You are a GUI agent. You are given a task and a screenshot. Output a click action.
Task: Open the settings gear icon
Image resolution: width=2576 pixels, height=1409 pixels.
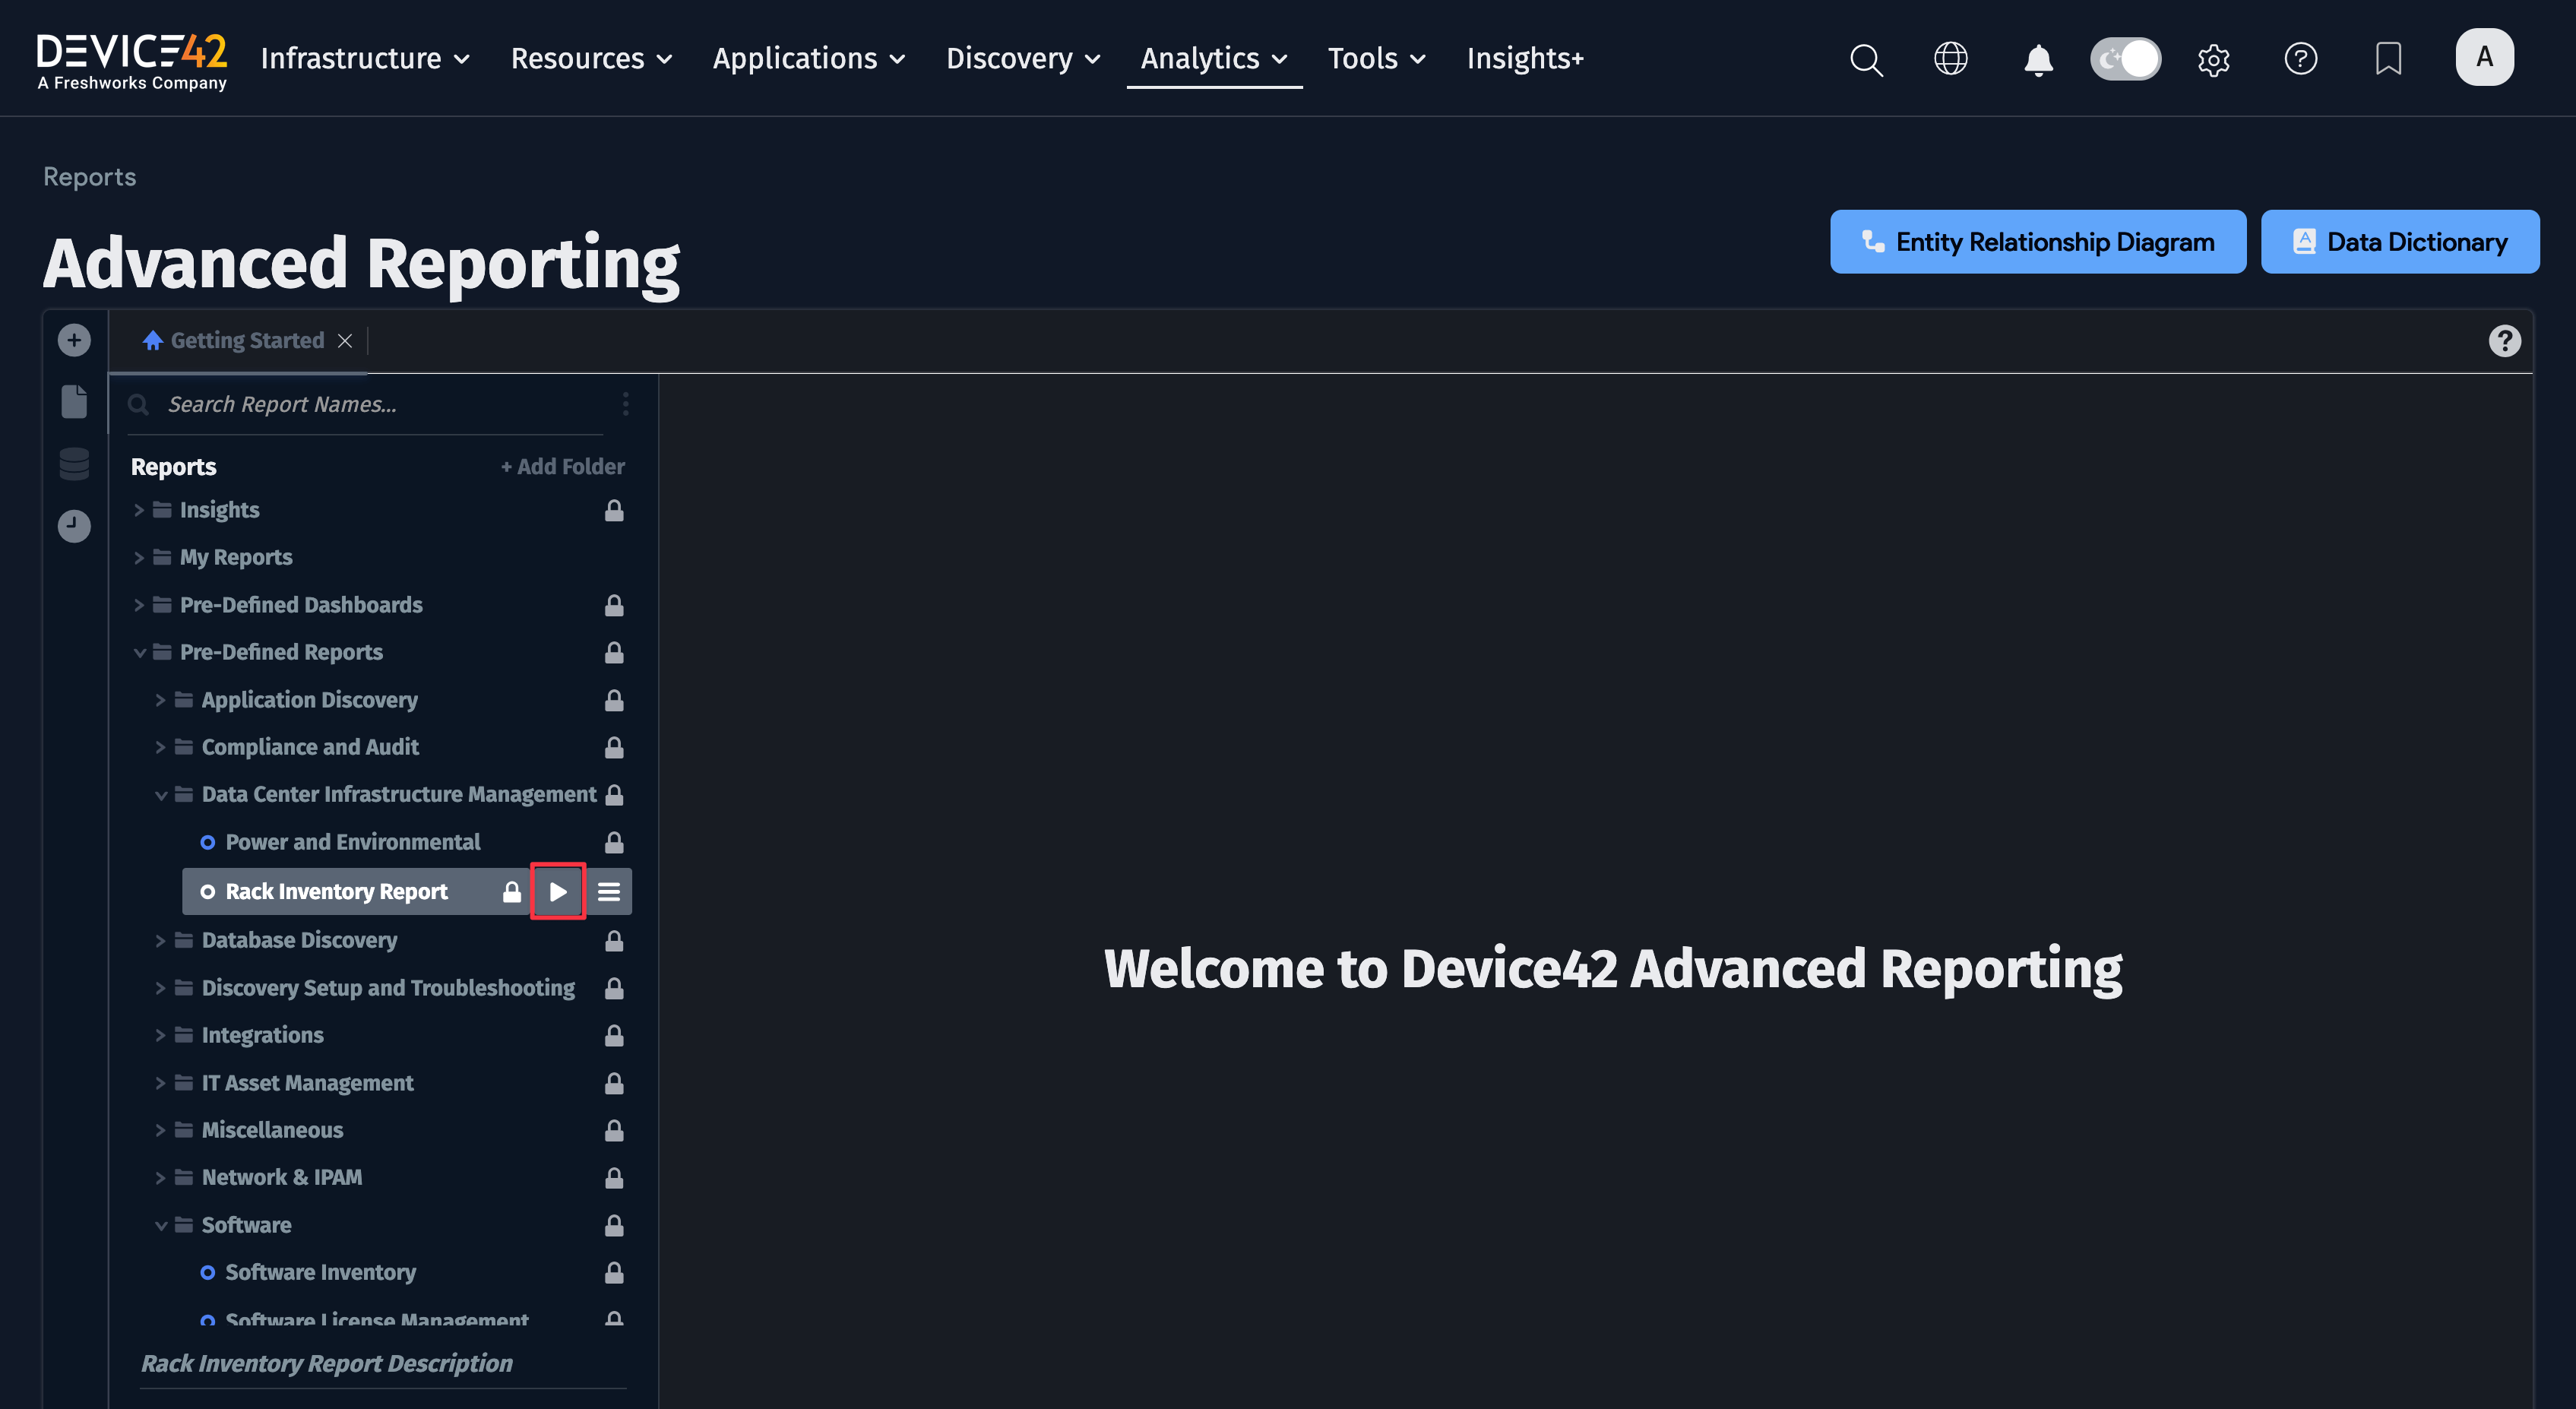tap(2213, 60)
